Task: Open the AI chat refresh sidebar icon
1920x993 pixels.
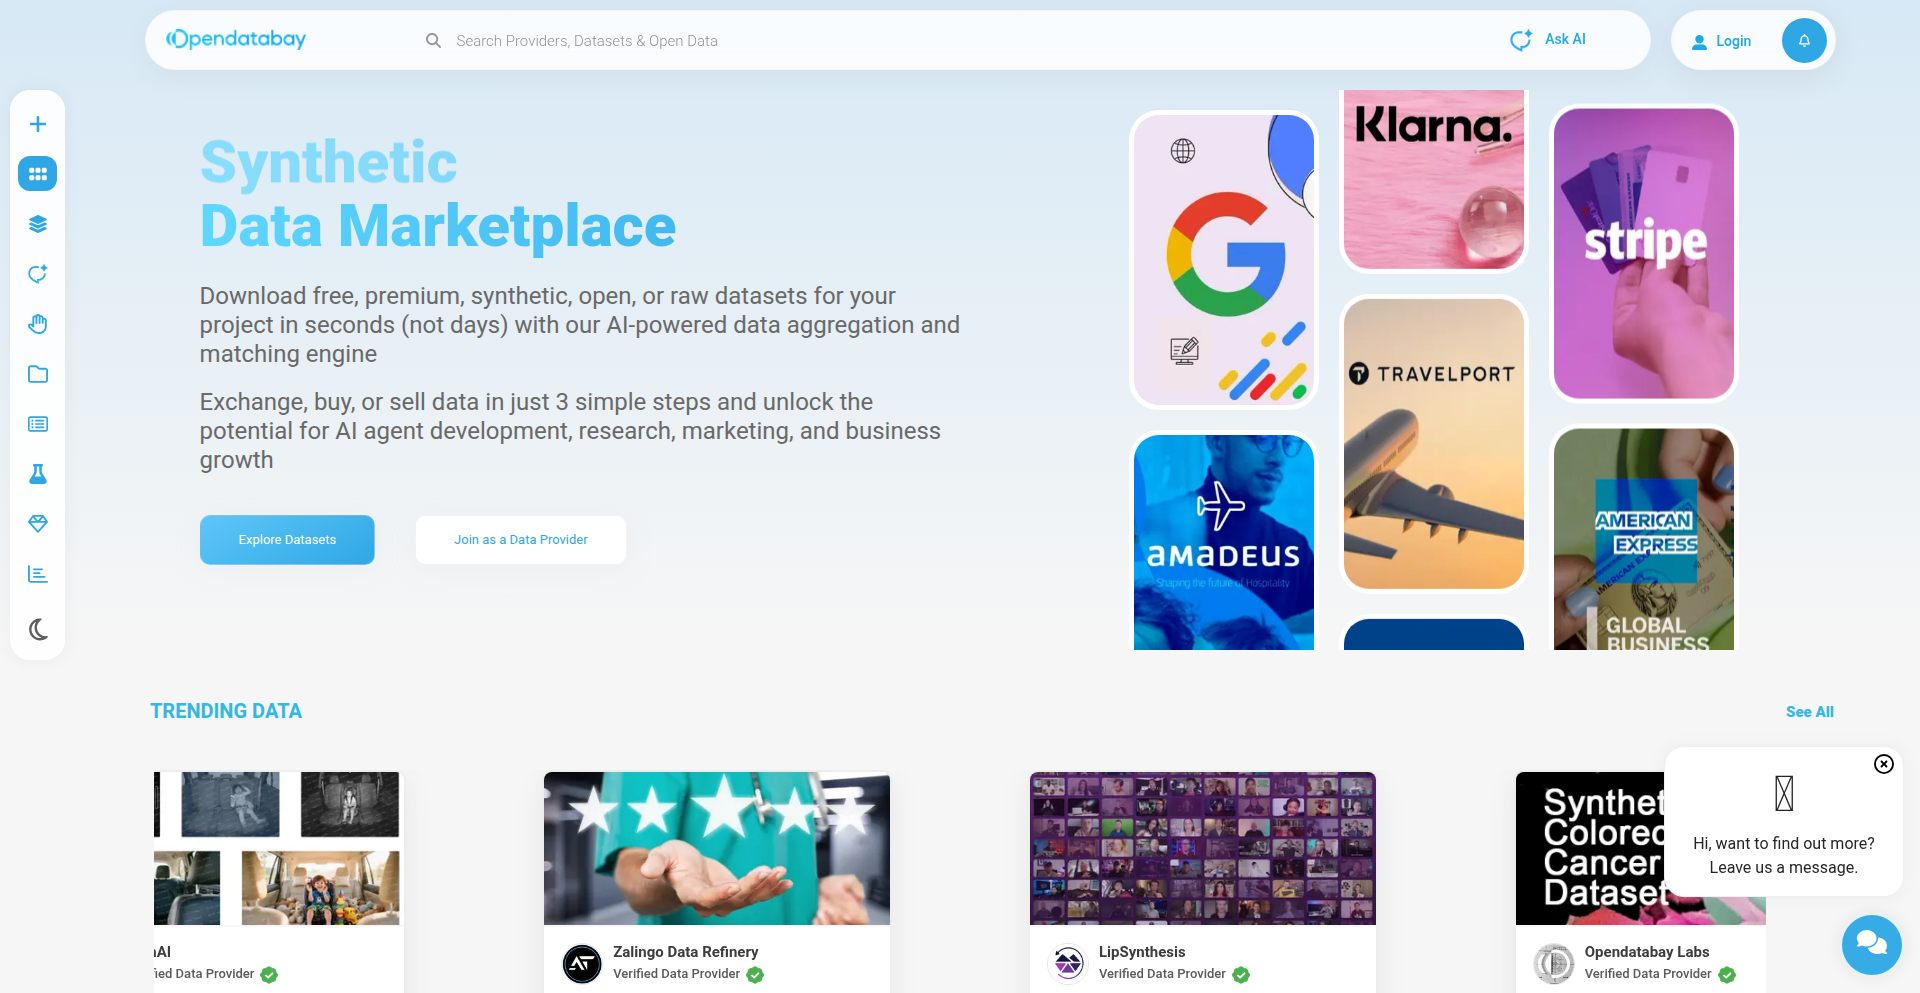Action: click(38, 274)
